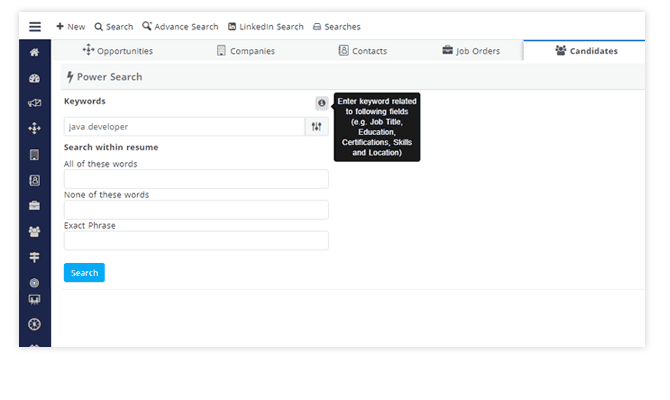Click the New button in toolbar
The image size is (670, 400).
(x=71, y=27)
